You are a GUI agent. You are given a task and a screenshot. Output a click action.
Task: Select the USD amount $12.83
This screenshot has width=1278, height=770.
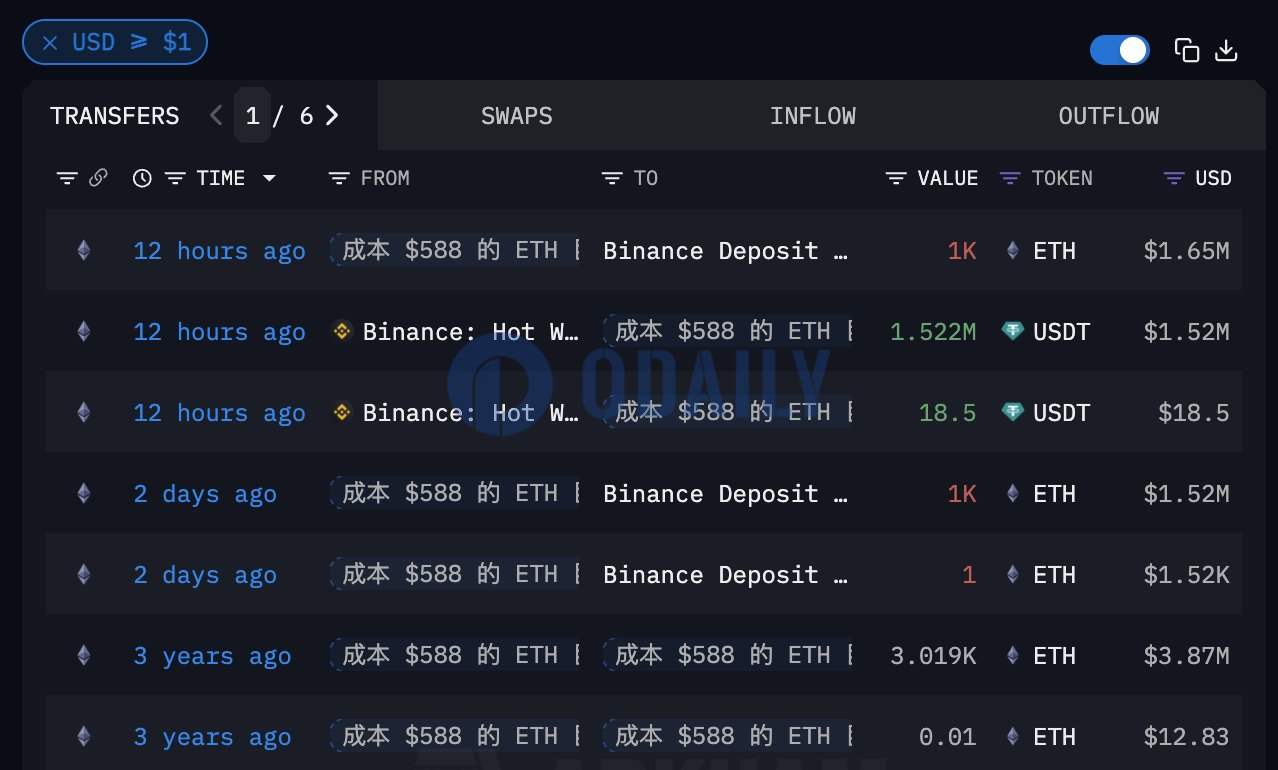point(1186,736)
